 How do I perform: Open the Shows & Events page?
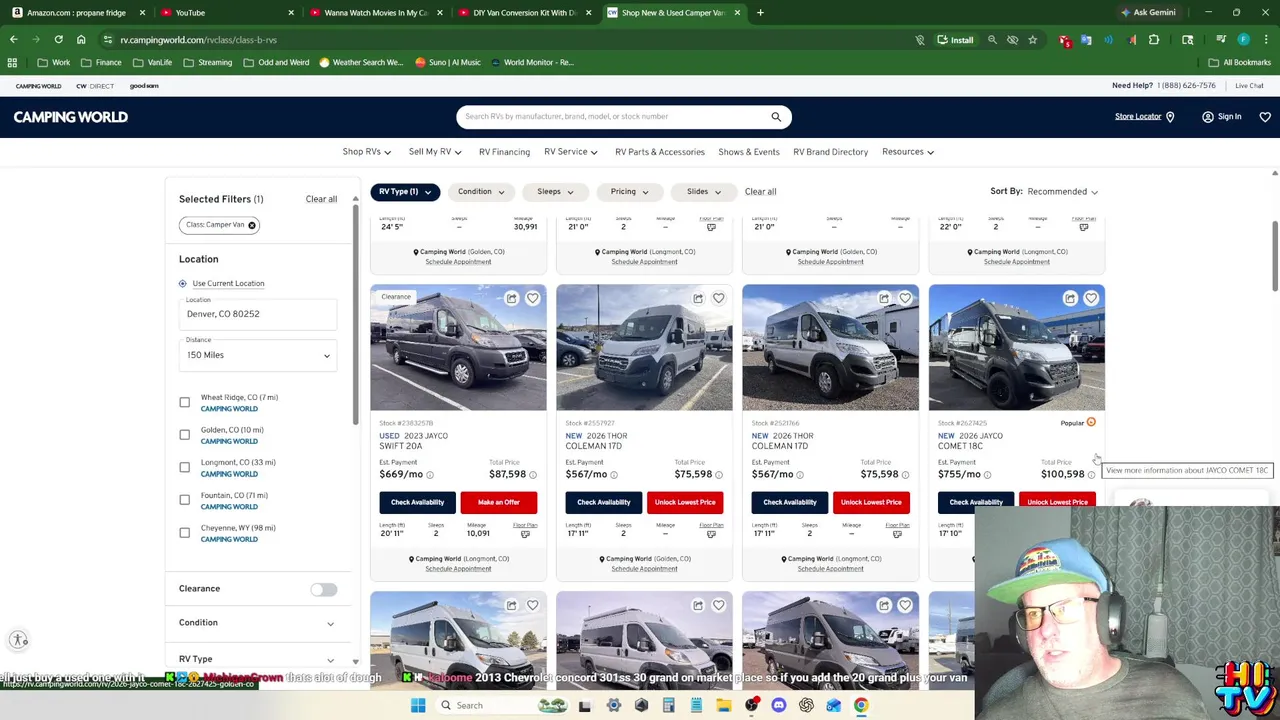(748, 152)
